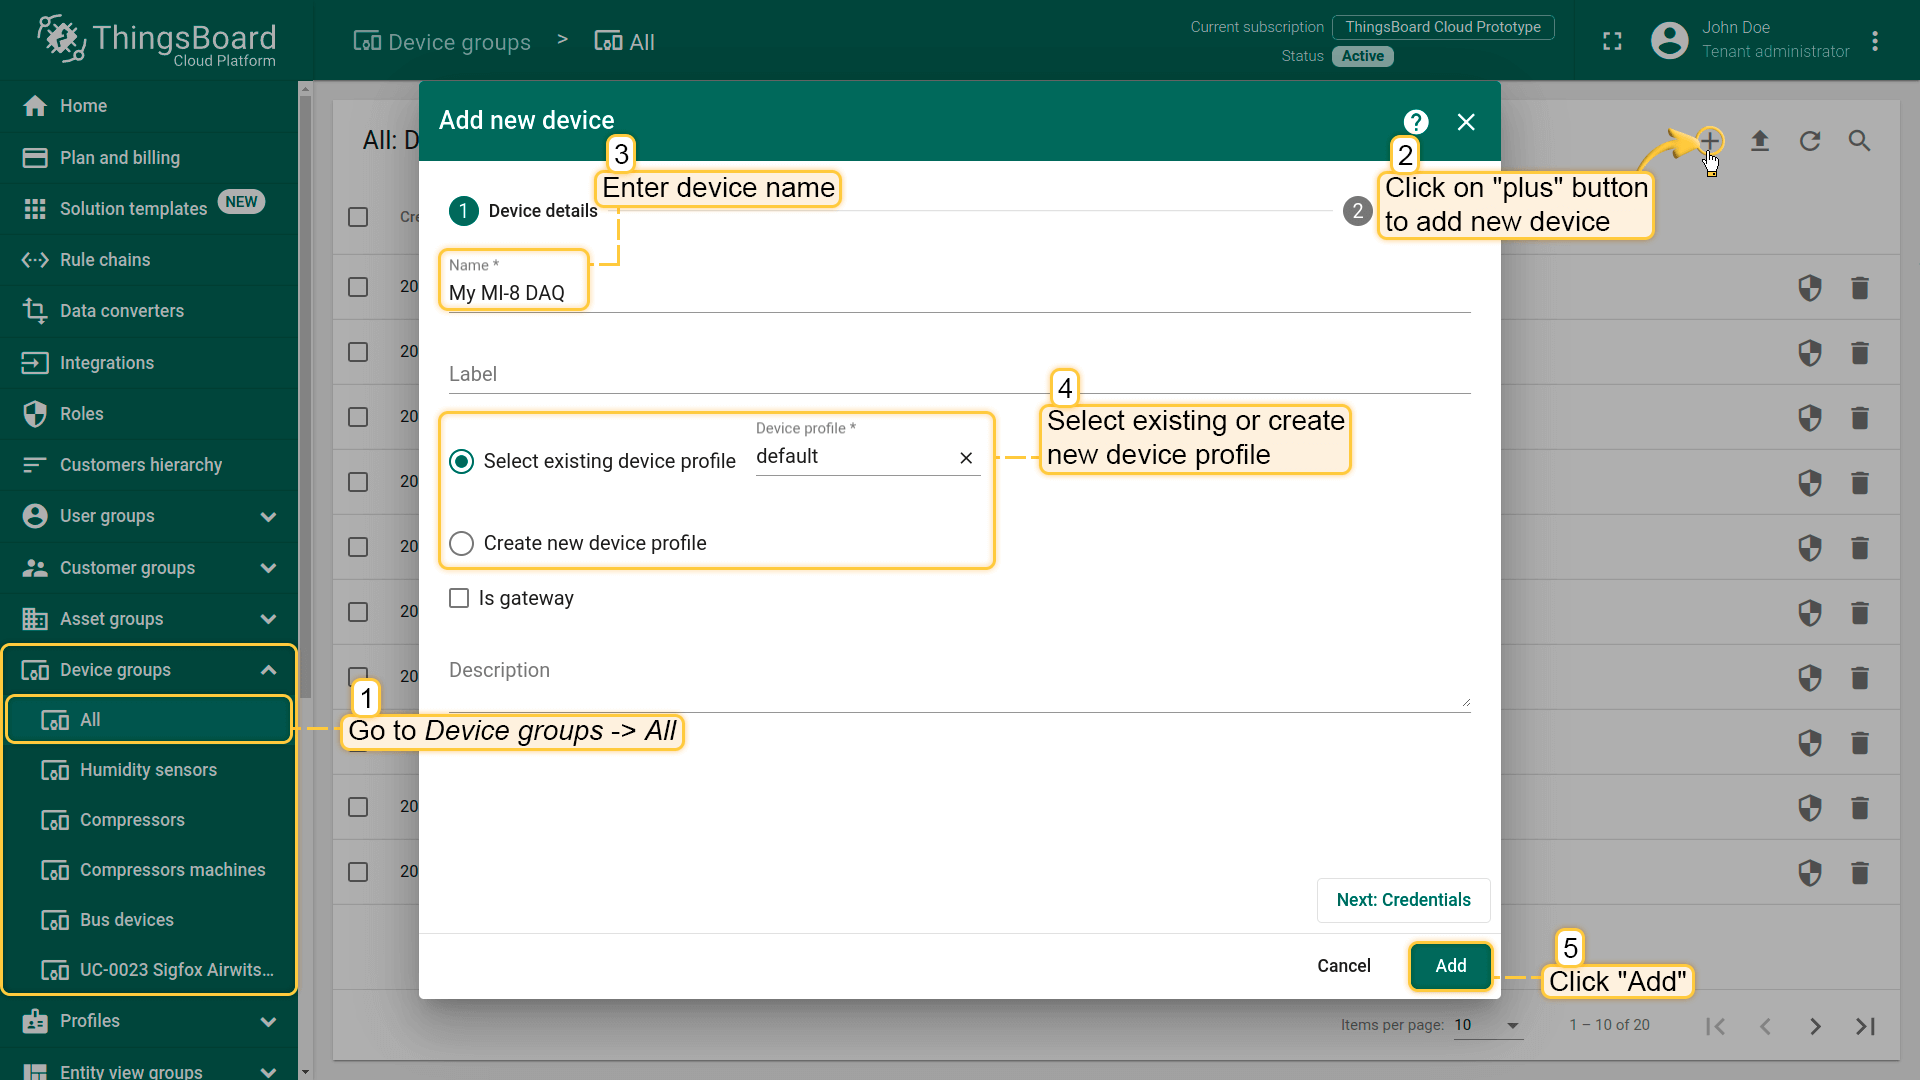This screenshot has height=1080, width=1920.
Task: Click the help question mark icon in dialog
Action: click(1415, 122)
